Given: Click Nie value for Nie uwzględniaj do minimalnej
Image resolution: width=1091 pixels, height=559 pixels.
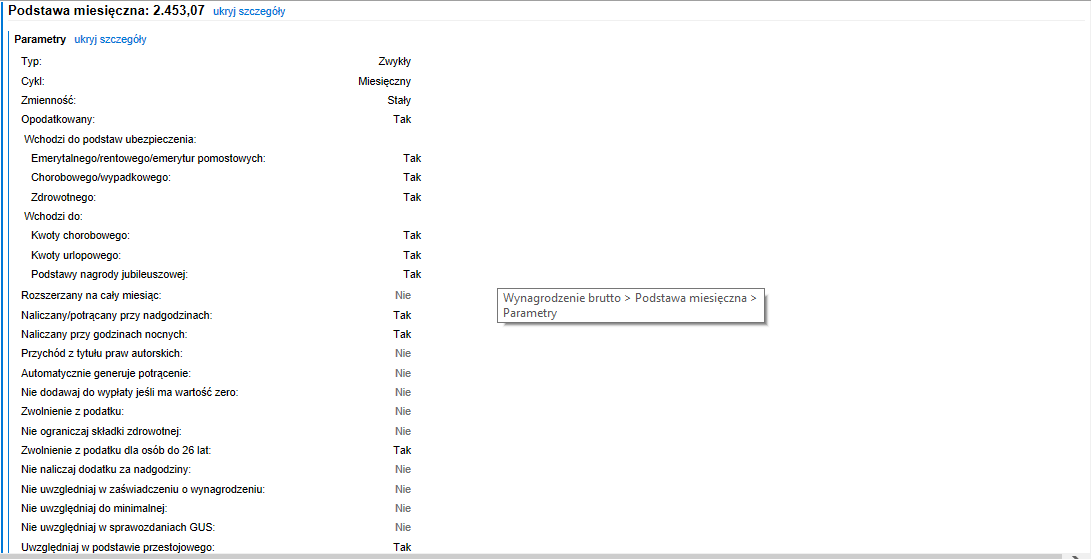Looking at the screenshot, I should (x=403, y=508).
